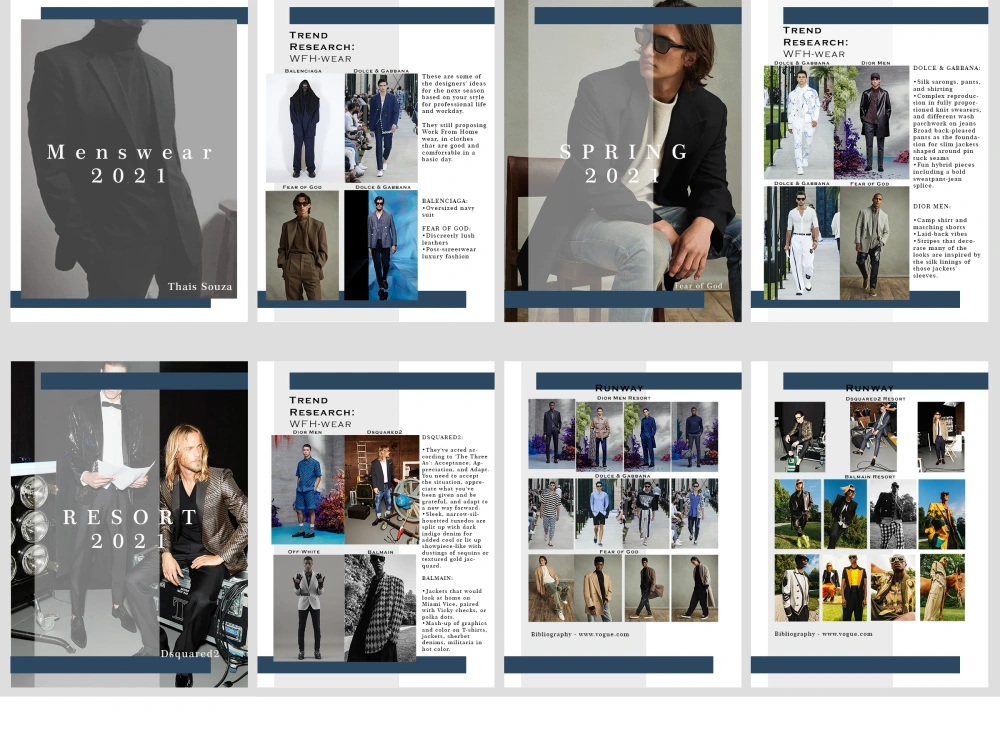Click the "Dior Men Resort" runway label
This screenshot has width=1000, height=750.
coord(623,398)
